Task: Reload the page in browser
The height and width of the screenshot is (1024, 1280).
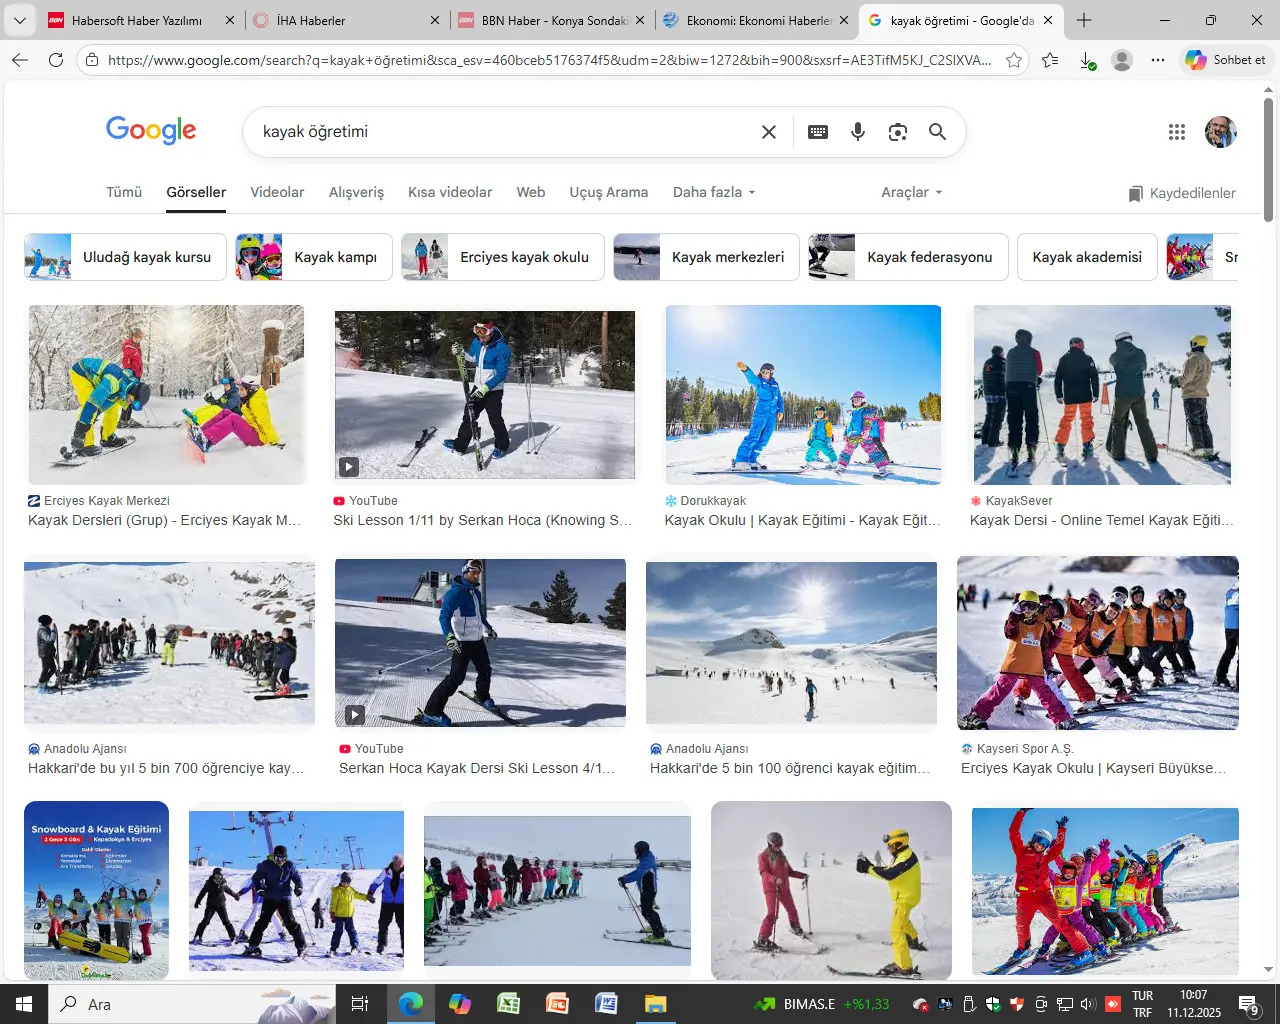Action: point(56,60)
